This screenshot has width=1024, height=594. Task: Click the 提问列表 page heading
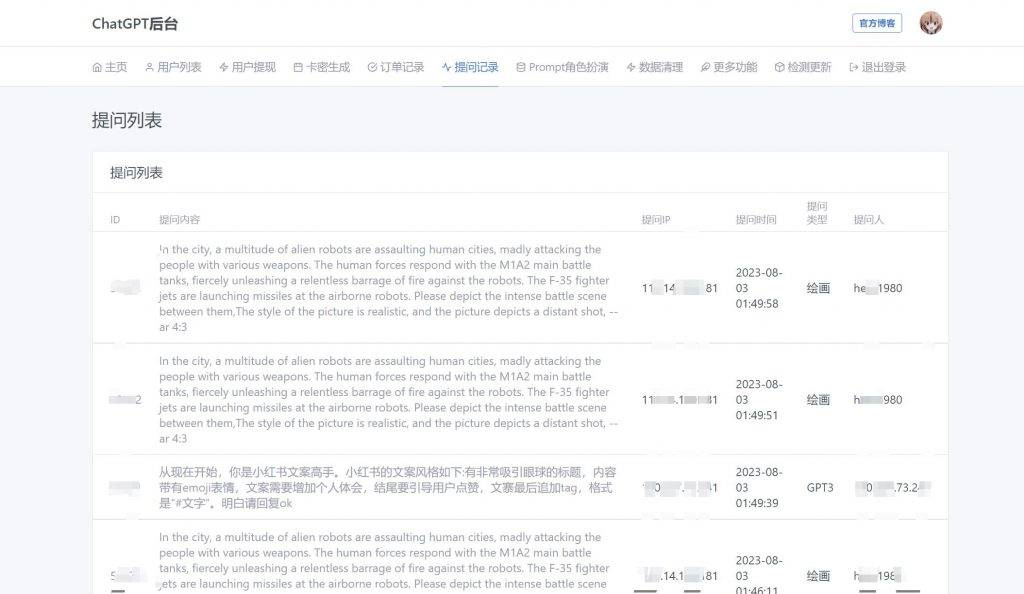click(127, 120)
